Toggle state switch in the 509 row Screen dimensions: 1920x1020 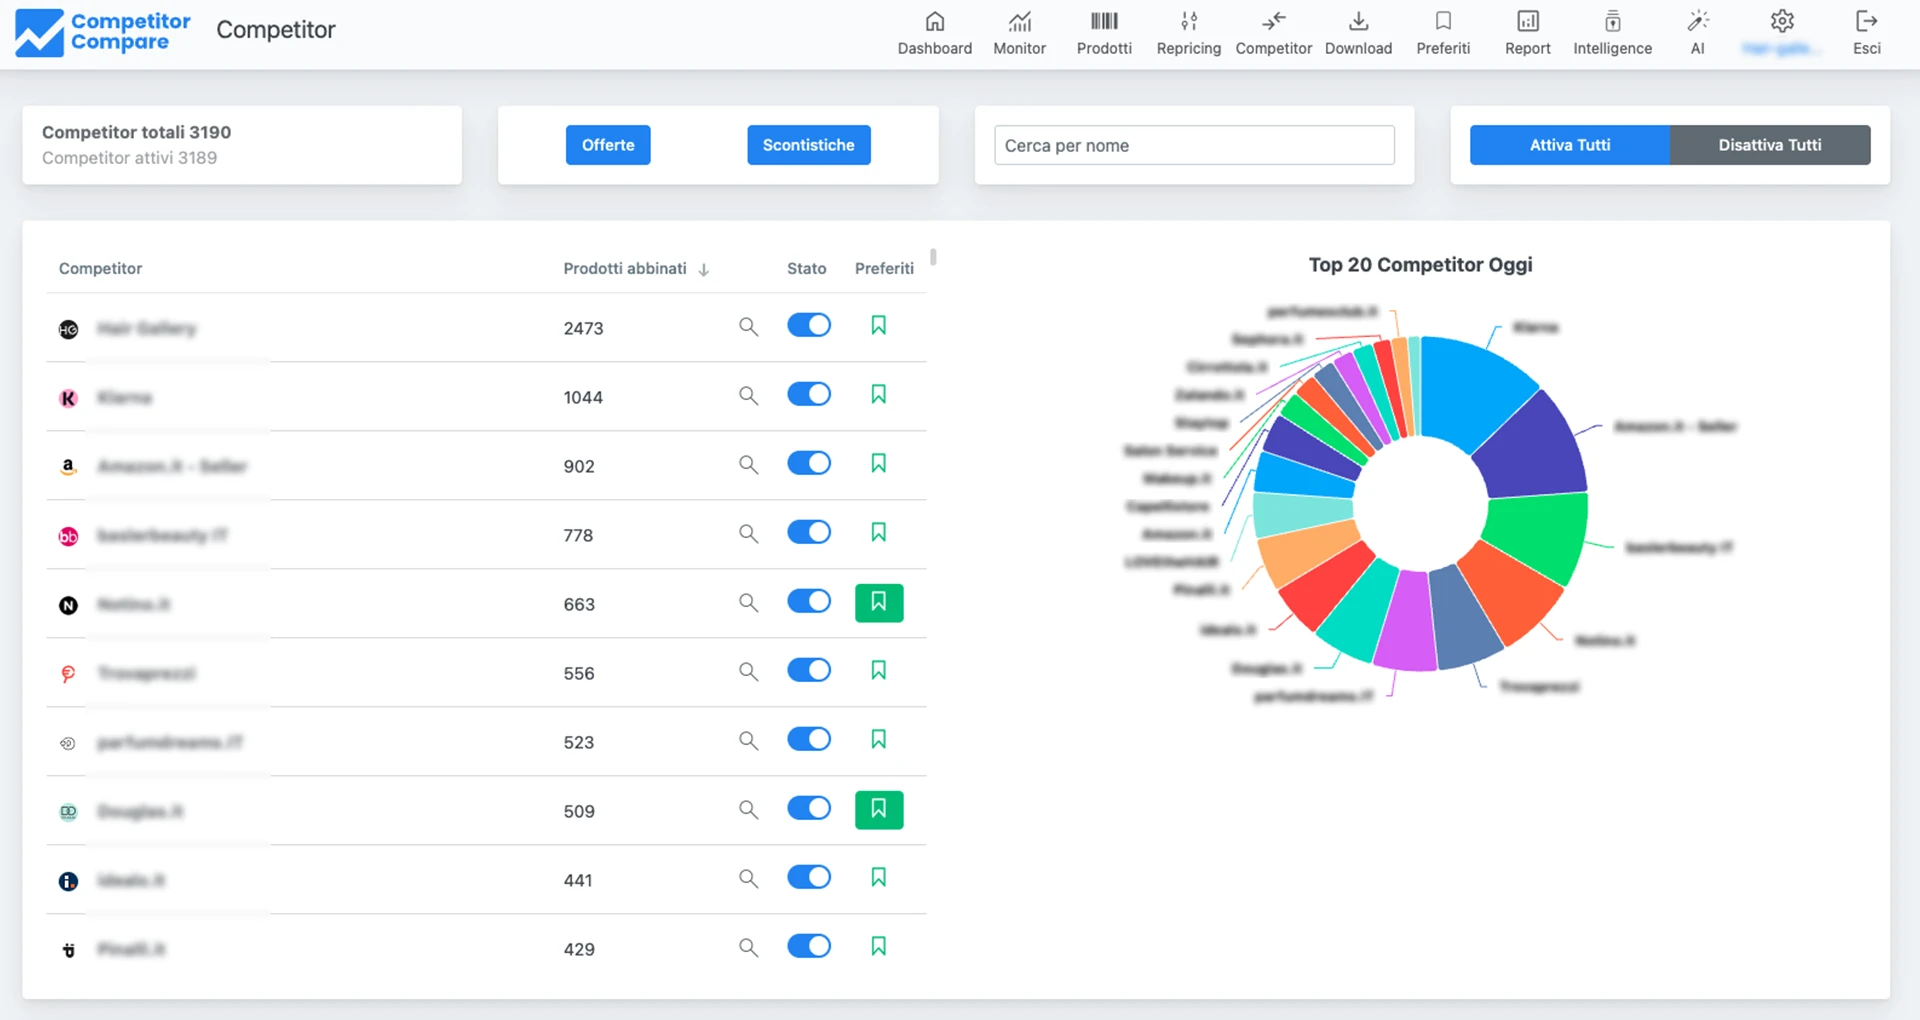pyautogui.click(x=809, y=809)
